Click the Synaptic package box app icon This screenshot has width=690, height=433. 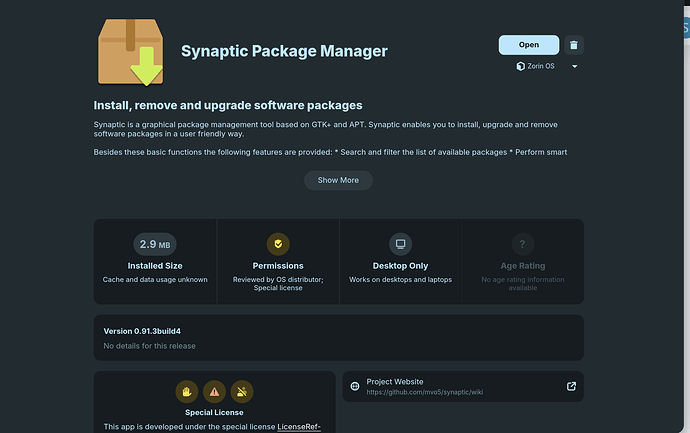coord(130,52)
